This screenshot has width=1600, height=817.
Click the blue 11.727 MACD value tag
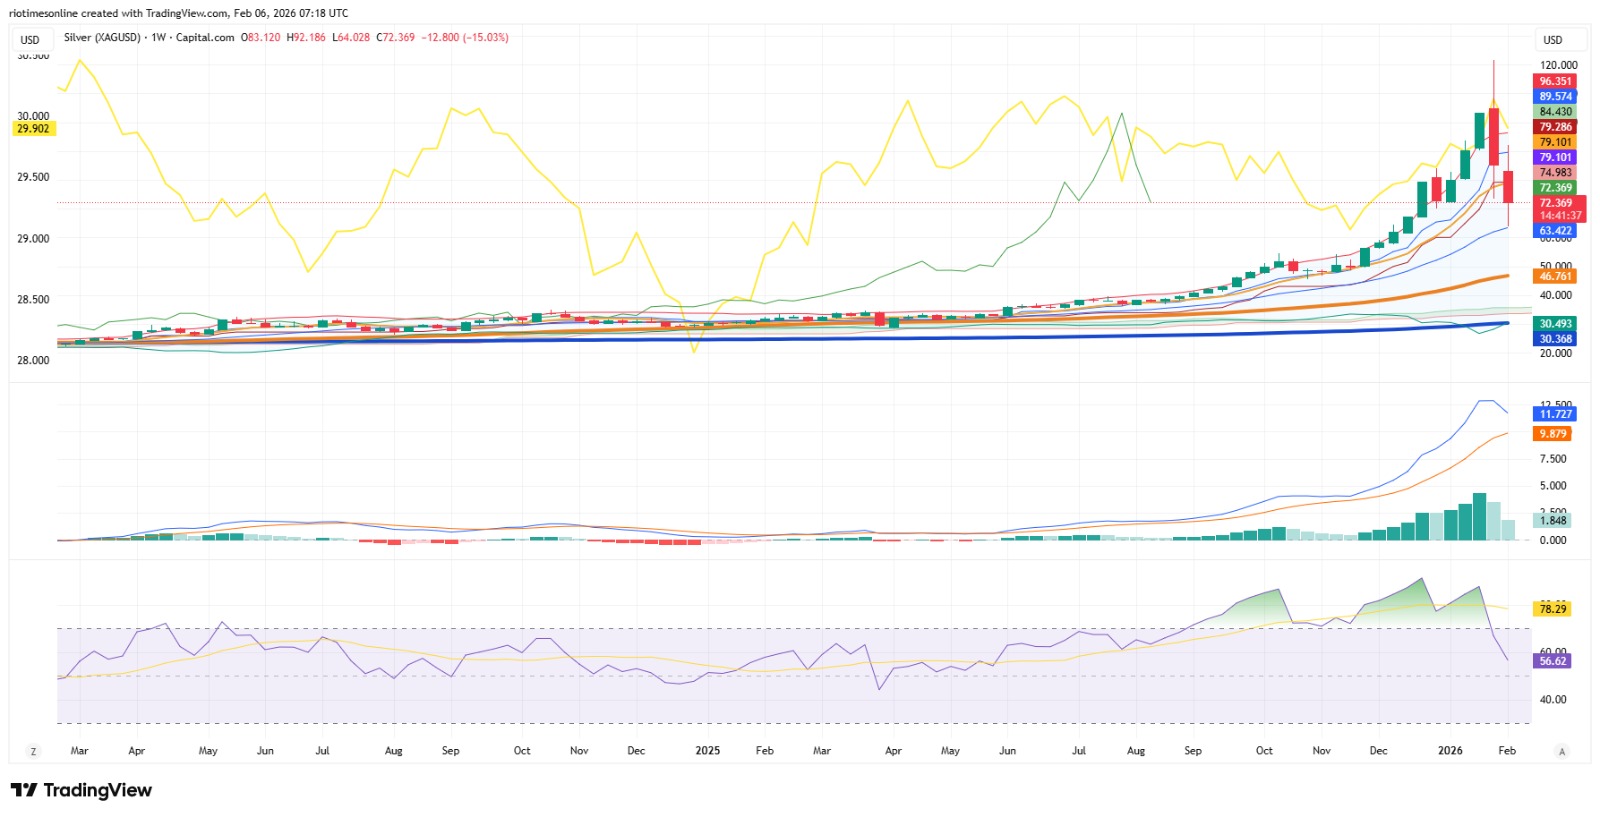pos(1555,414)
